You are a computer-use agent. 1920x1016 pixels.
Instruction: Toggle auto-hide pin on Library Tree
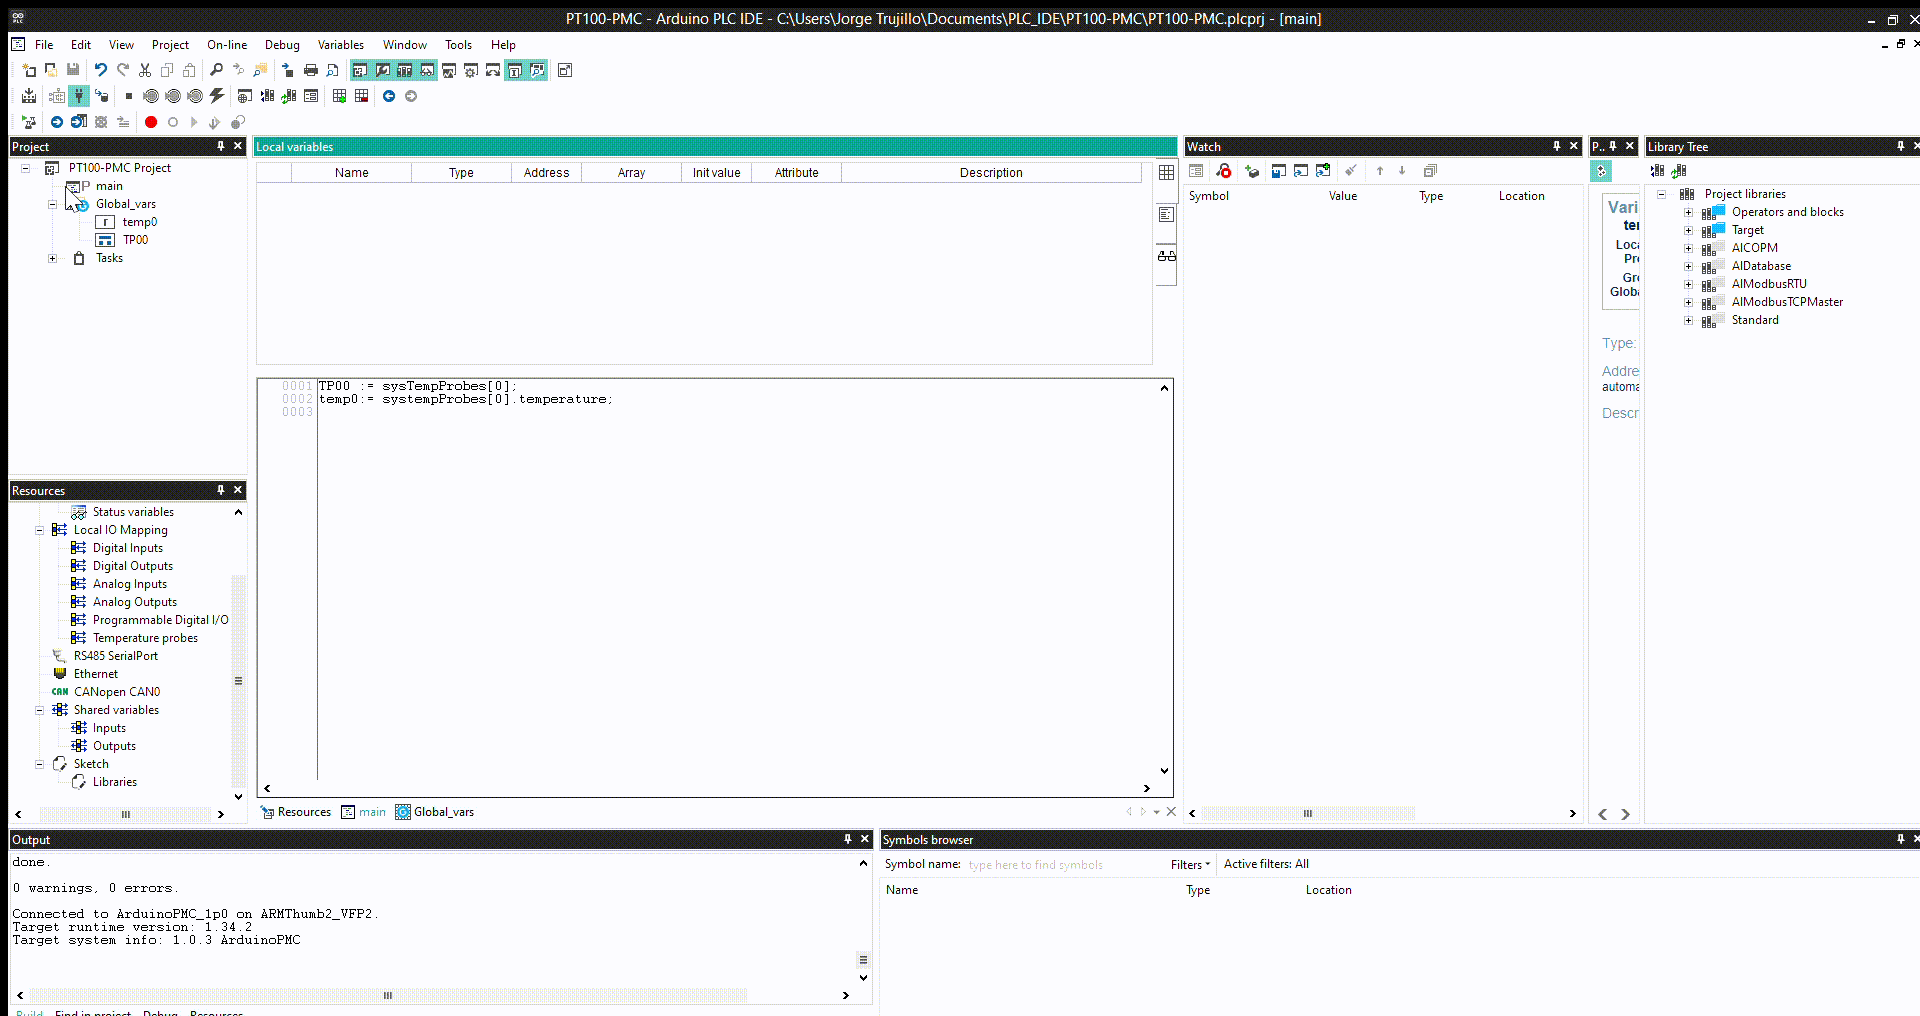[x=1900, y=146]
